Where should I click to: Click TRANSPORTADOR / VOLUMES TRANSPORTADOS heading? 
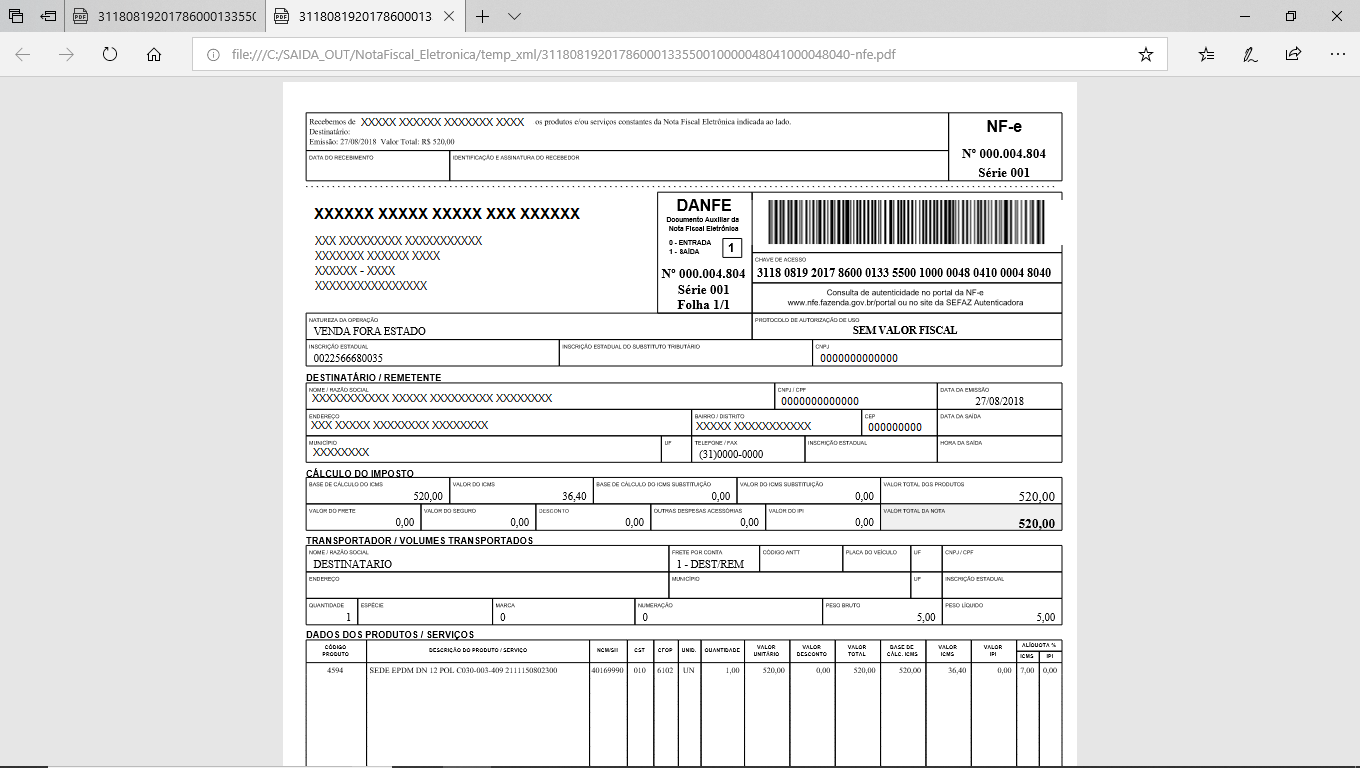click(x=419, y=541)
